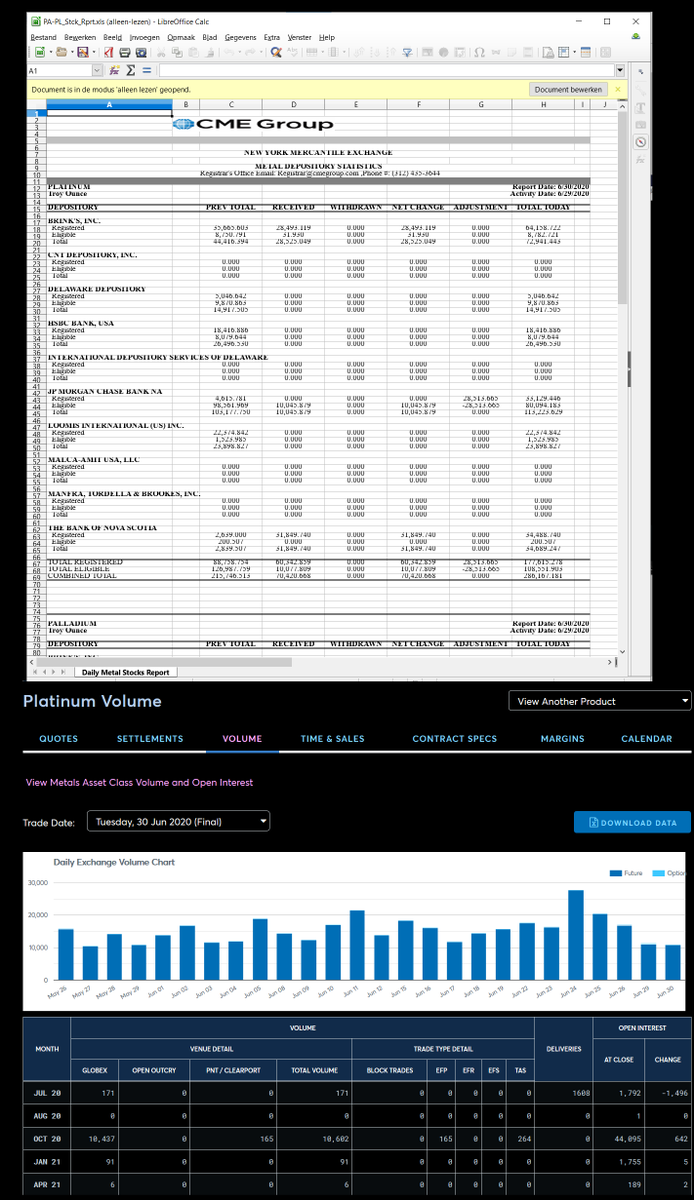Viewport: 694px width, 1200px height.
Task: Click the update notification icon near menu bar
Action: [x=637, y=37]
